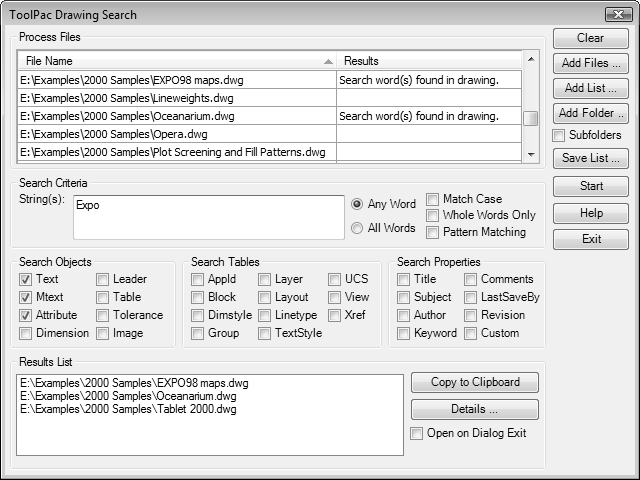This screenshot has width=640, height=480.
Task: Check the Subject search property
Action: click(403, 297)
